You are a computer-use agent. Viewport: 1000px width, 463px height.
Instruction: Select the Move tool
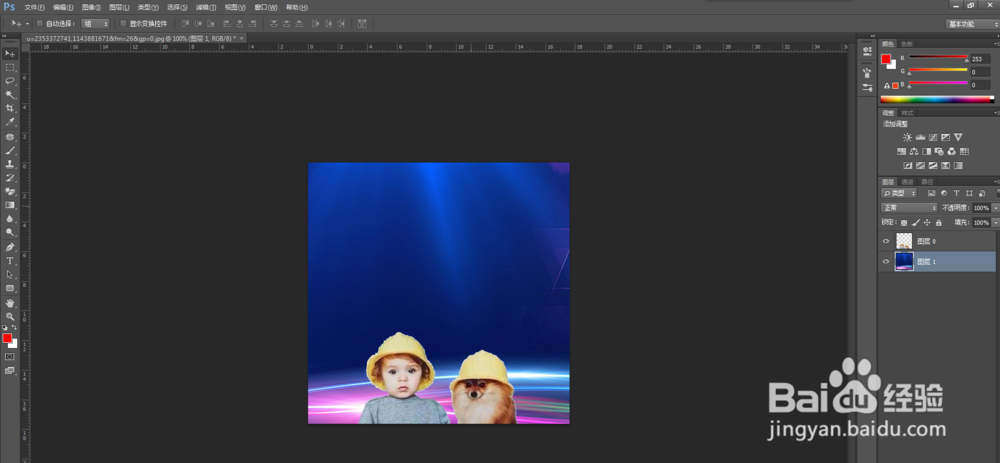click(x=10, y=53)
